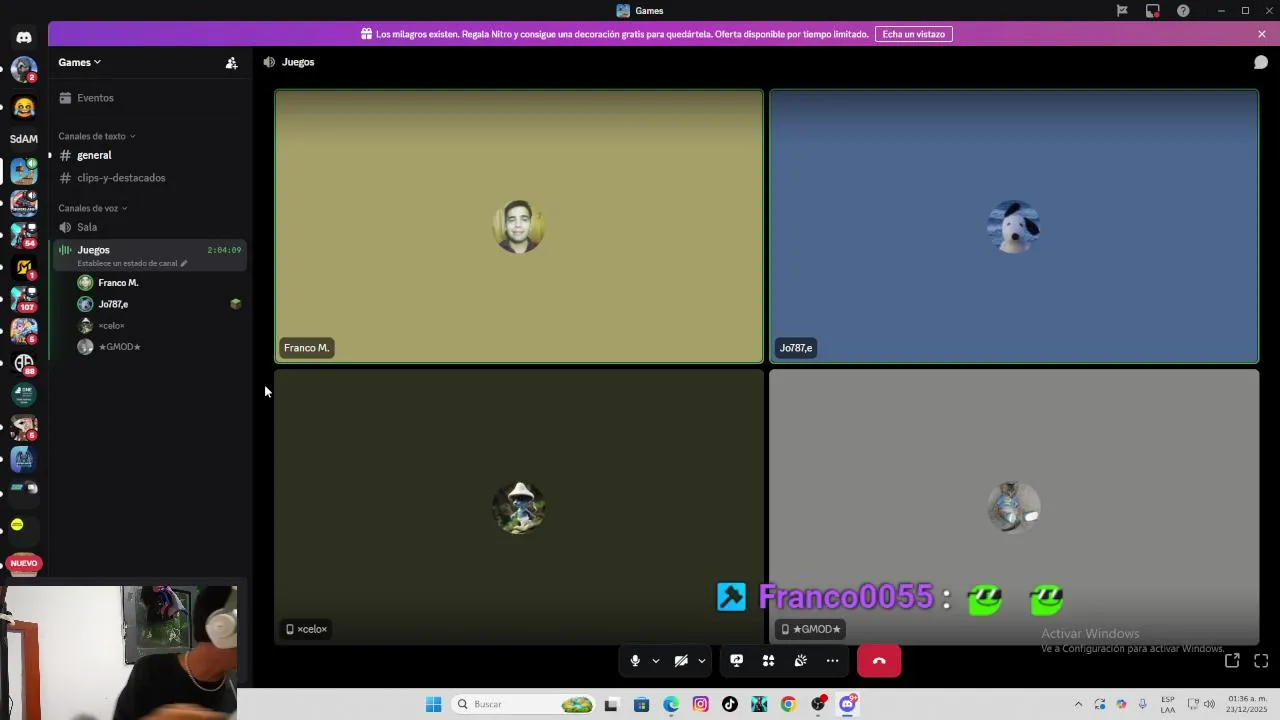The image size is (1280, 720).
Task: Turn on the camera in call controls
Action: [681, 661]
